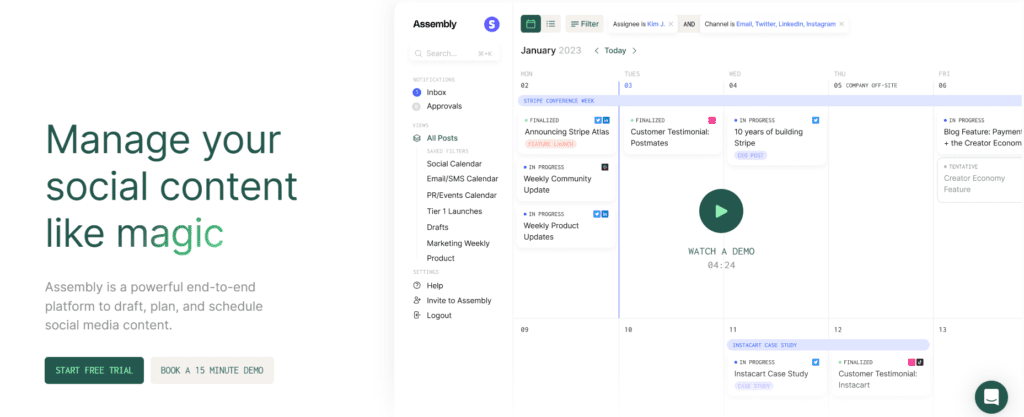Open Weekly Community Update card
This screenshot has width=1024, height=417.
point(566,179)
